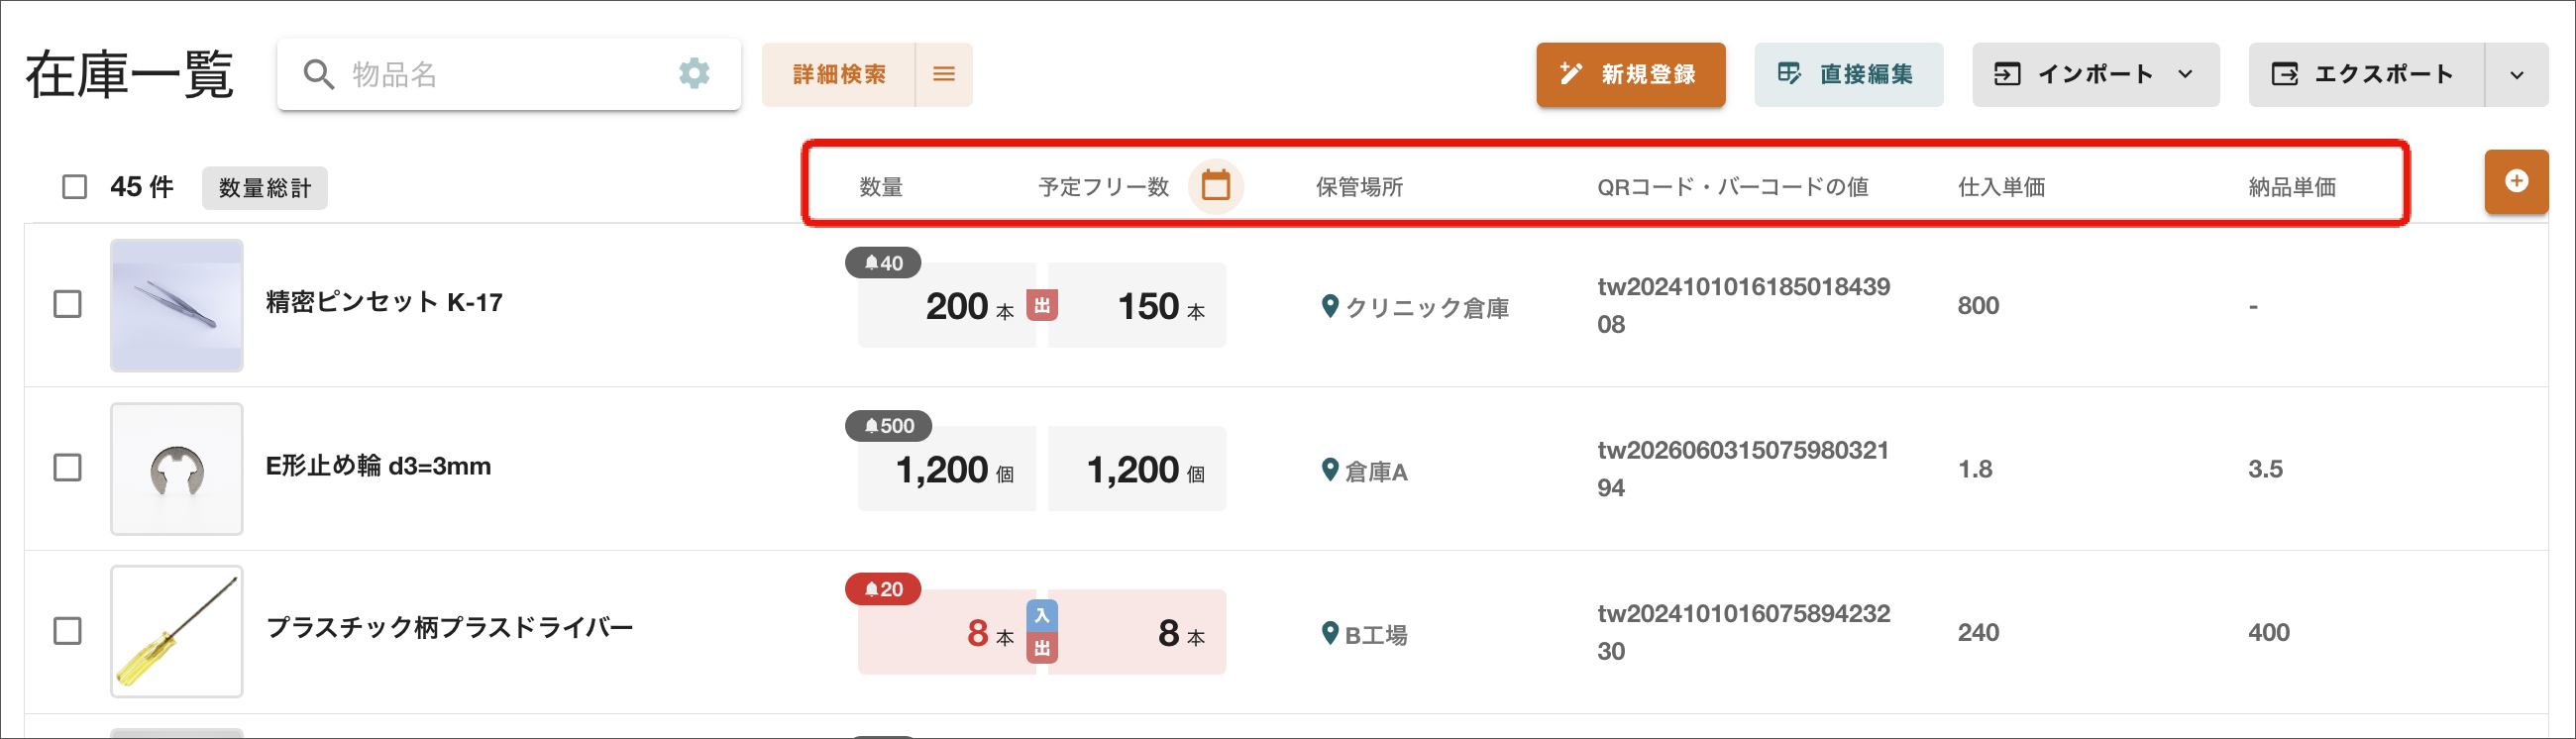Click the search magnifier icon

pos(318,74)
